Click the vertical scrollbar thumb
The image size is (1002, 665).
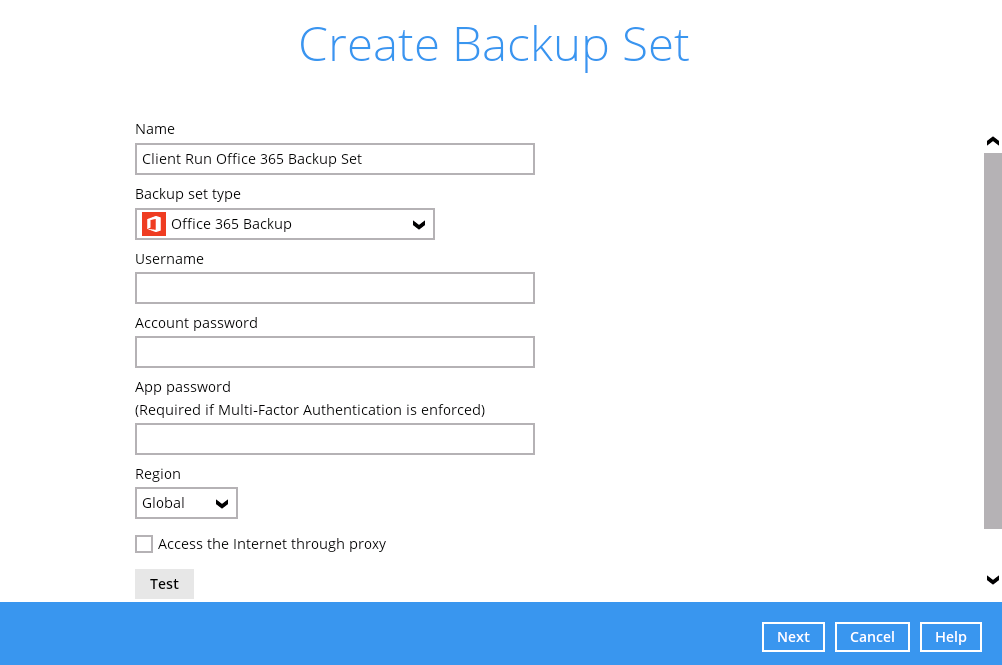(x=992, y=340)
